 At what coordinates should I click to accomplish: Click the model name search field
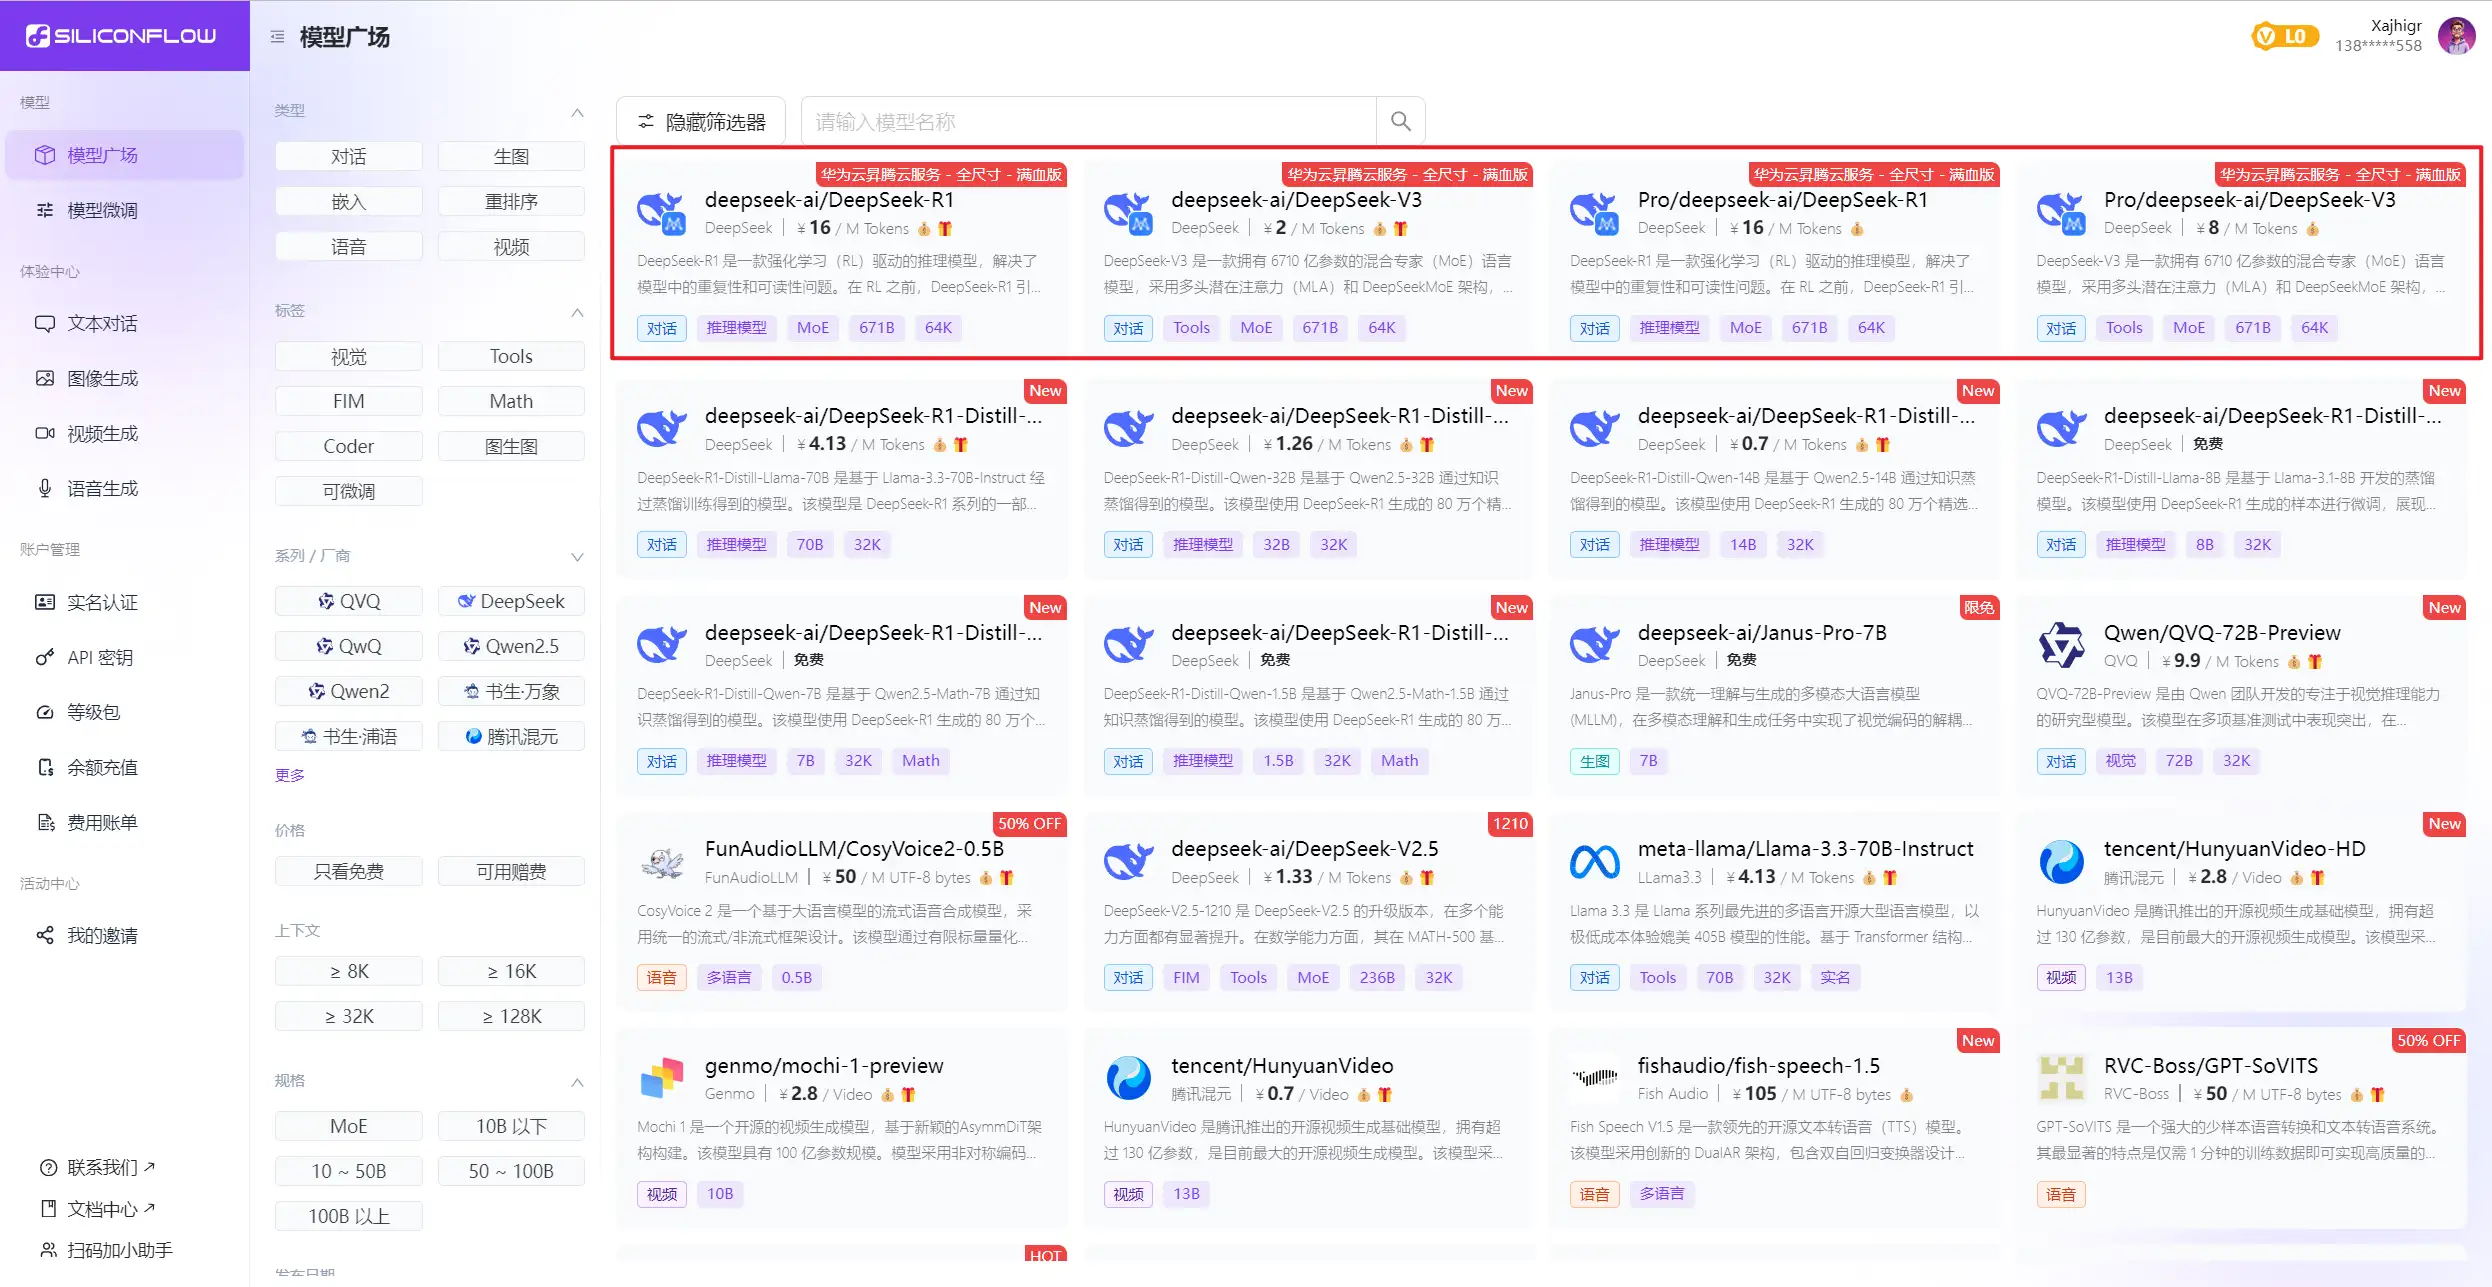[1088, 121]
